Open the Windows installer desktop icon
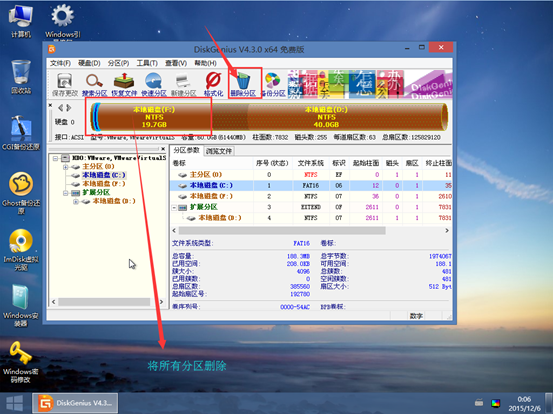This screenshot has width=553, height=414. click(21, 305)
